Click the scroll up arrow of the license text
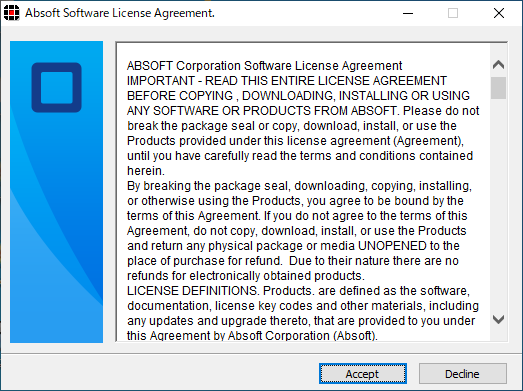 [498, 64]
